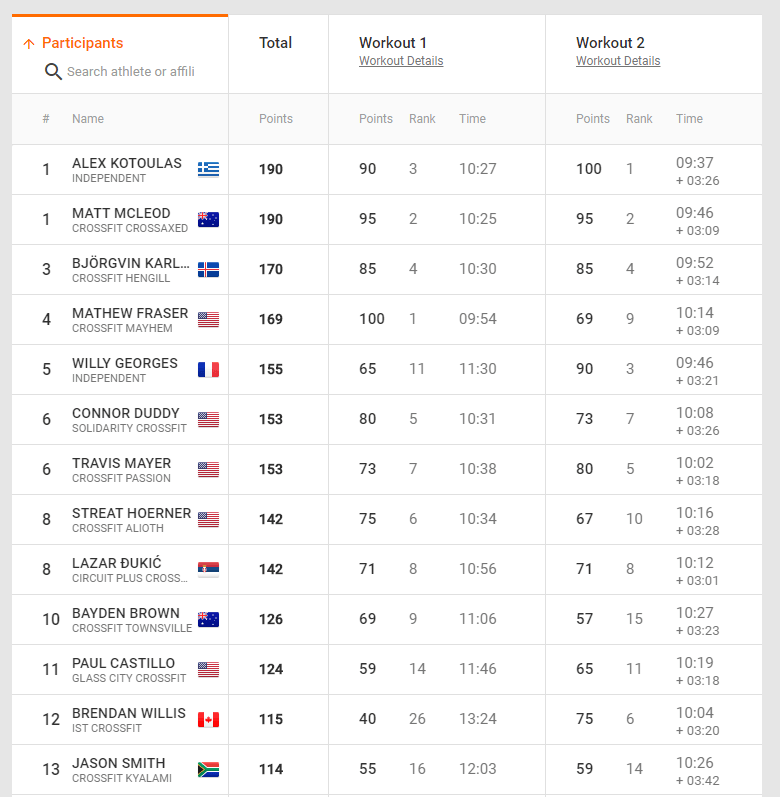The width and height of the screenshot is (780, 797).
Task: Click Jason Smith's South African flag icon
Action: tap(208, 769)
